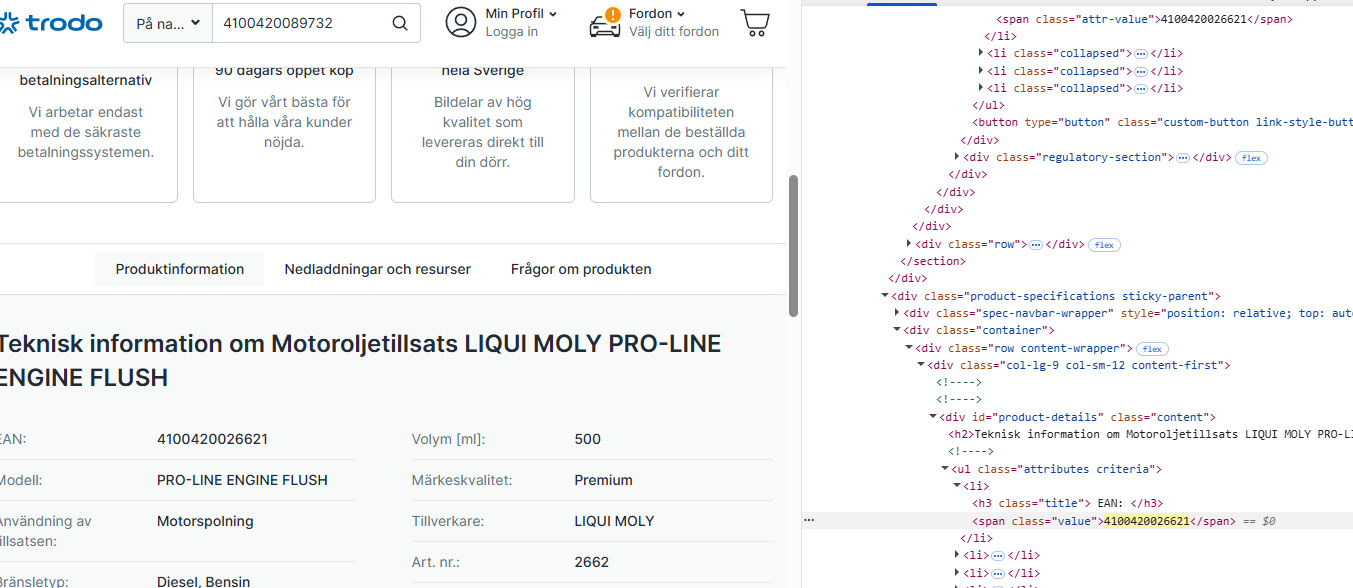Collapse the product-details div node
Viewport: 1353px width, 588px height.
933,417
